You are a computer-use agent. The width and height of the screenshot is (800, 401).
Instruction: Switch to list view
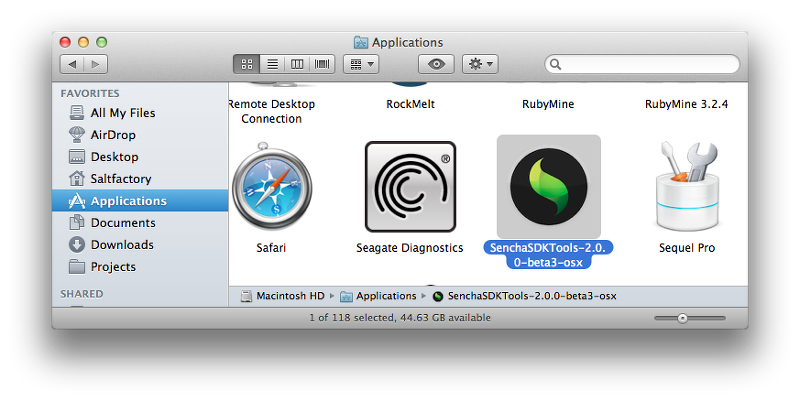click(272, 64)
